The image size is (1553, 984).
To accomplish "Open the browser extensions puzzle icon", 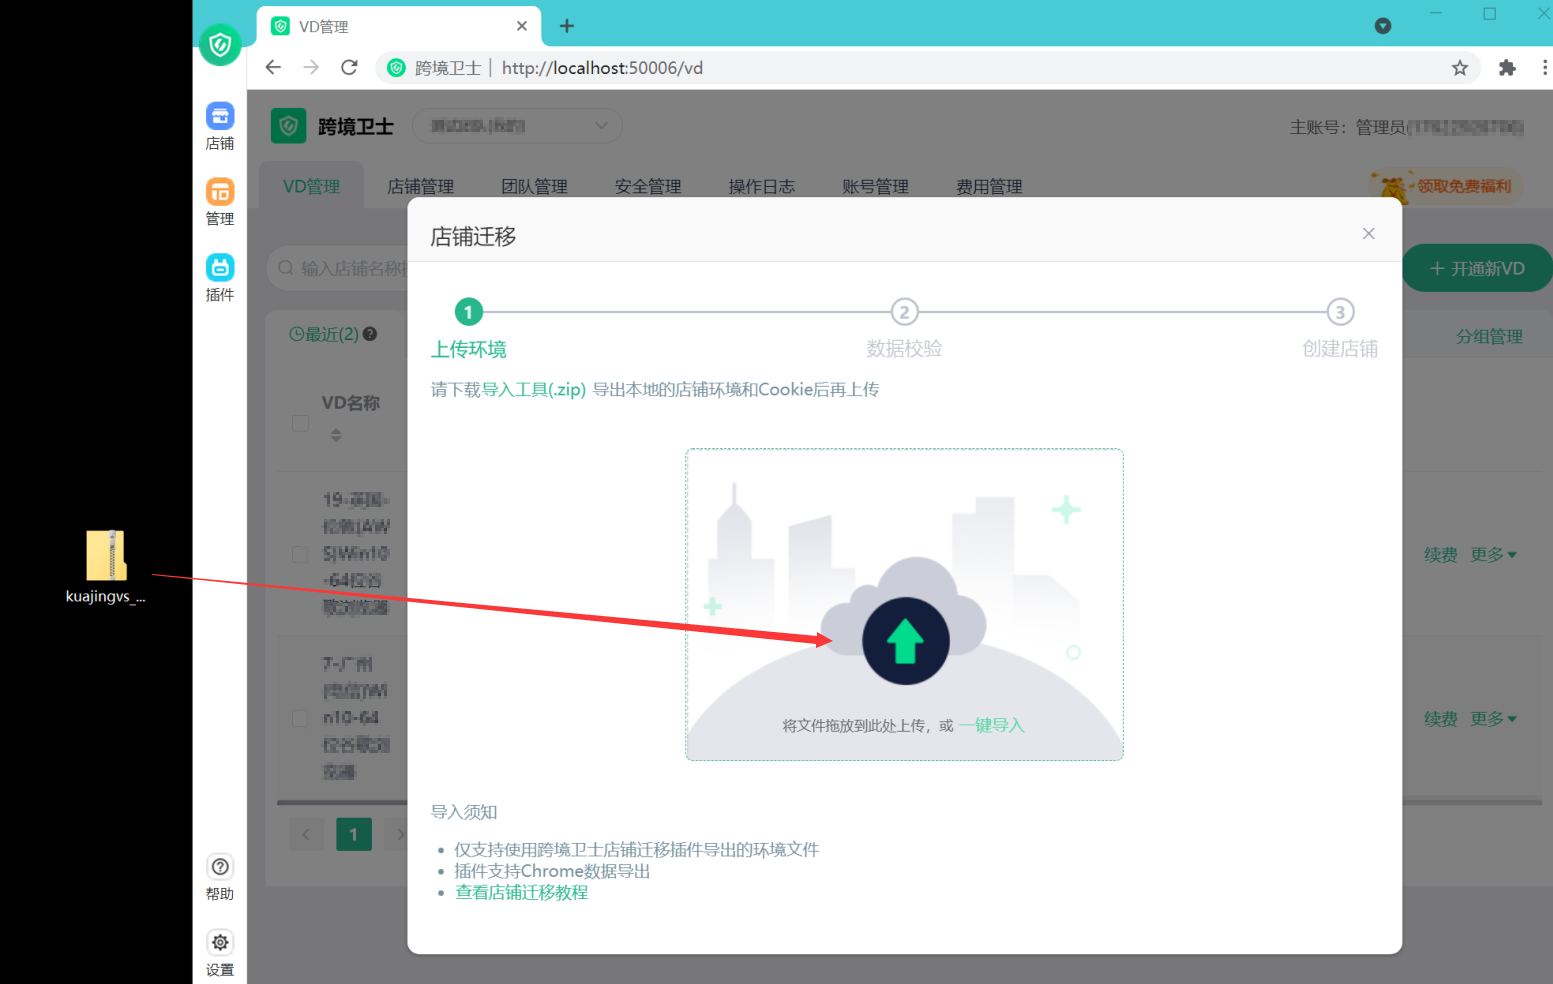I will click(x=1507, y=68).
